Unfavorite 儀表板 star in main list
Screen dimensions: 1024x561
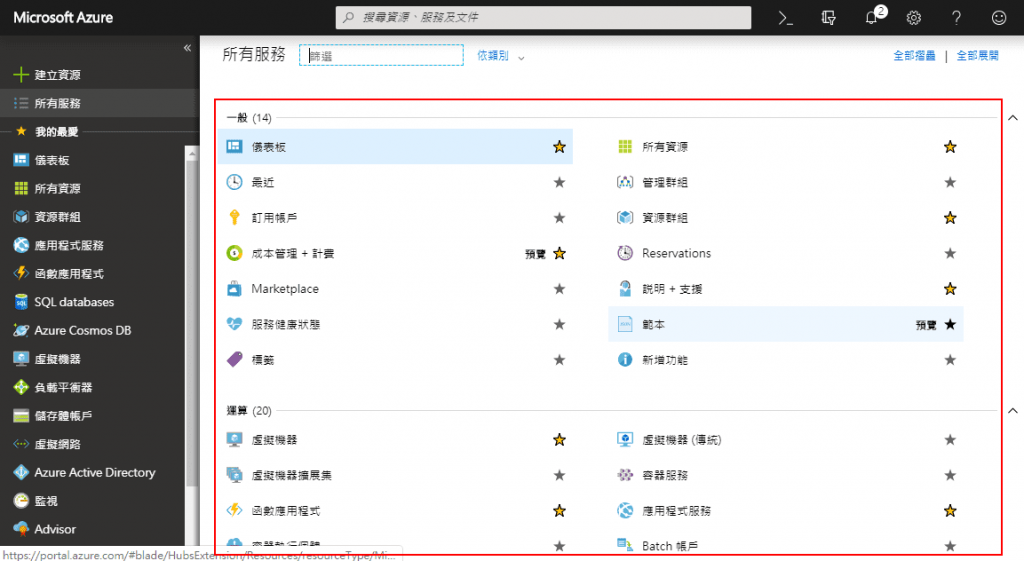click(560, 147)
